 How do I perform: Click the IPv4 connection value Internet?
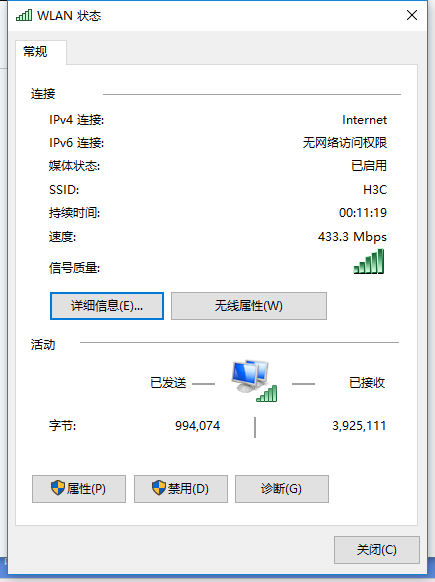click(364, 120)
